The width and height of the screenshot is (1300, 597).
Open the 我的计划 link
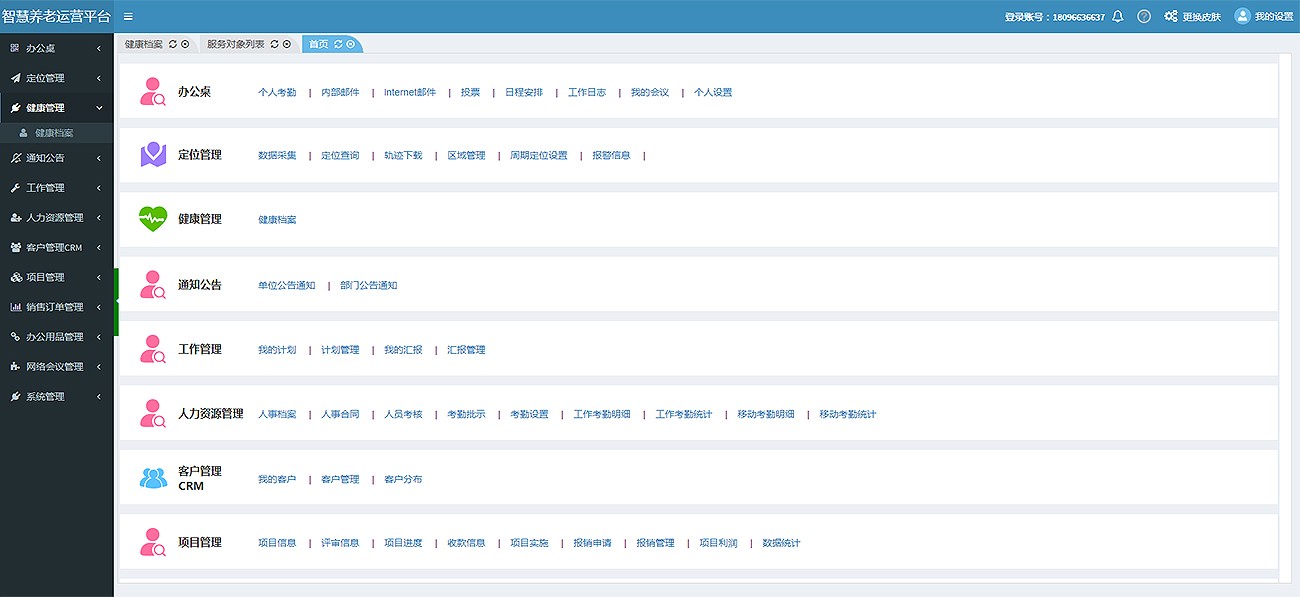tap(277, 350)
